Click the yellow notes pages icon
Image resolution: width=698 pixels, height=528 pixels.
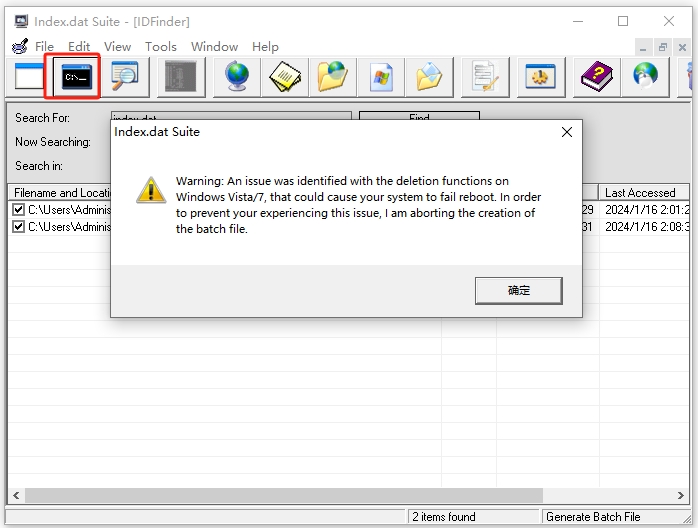pos(284,77)
